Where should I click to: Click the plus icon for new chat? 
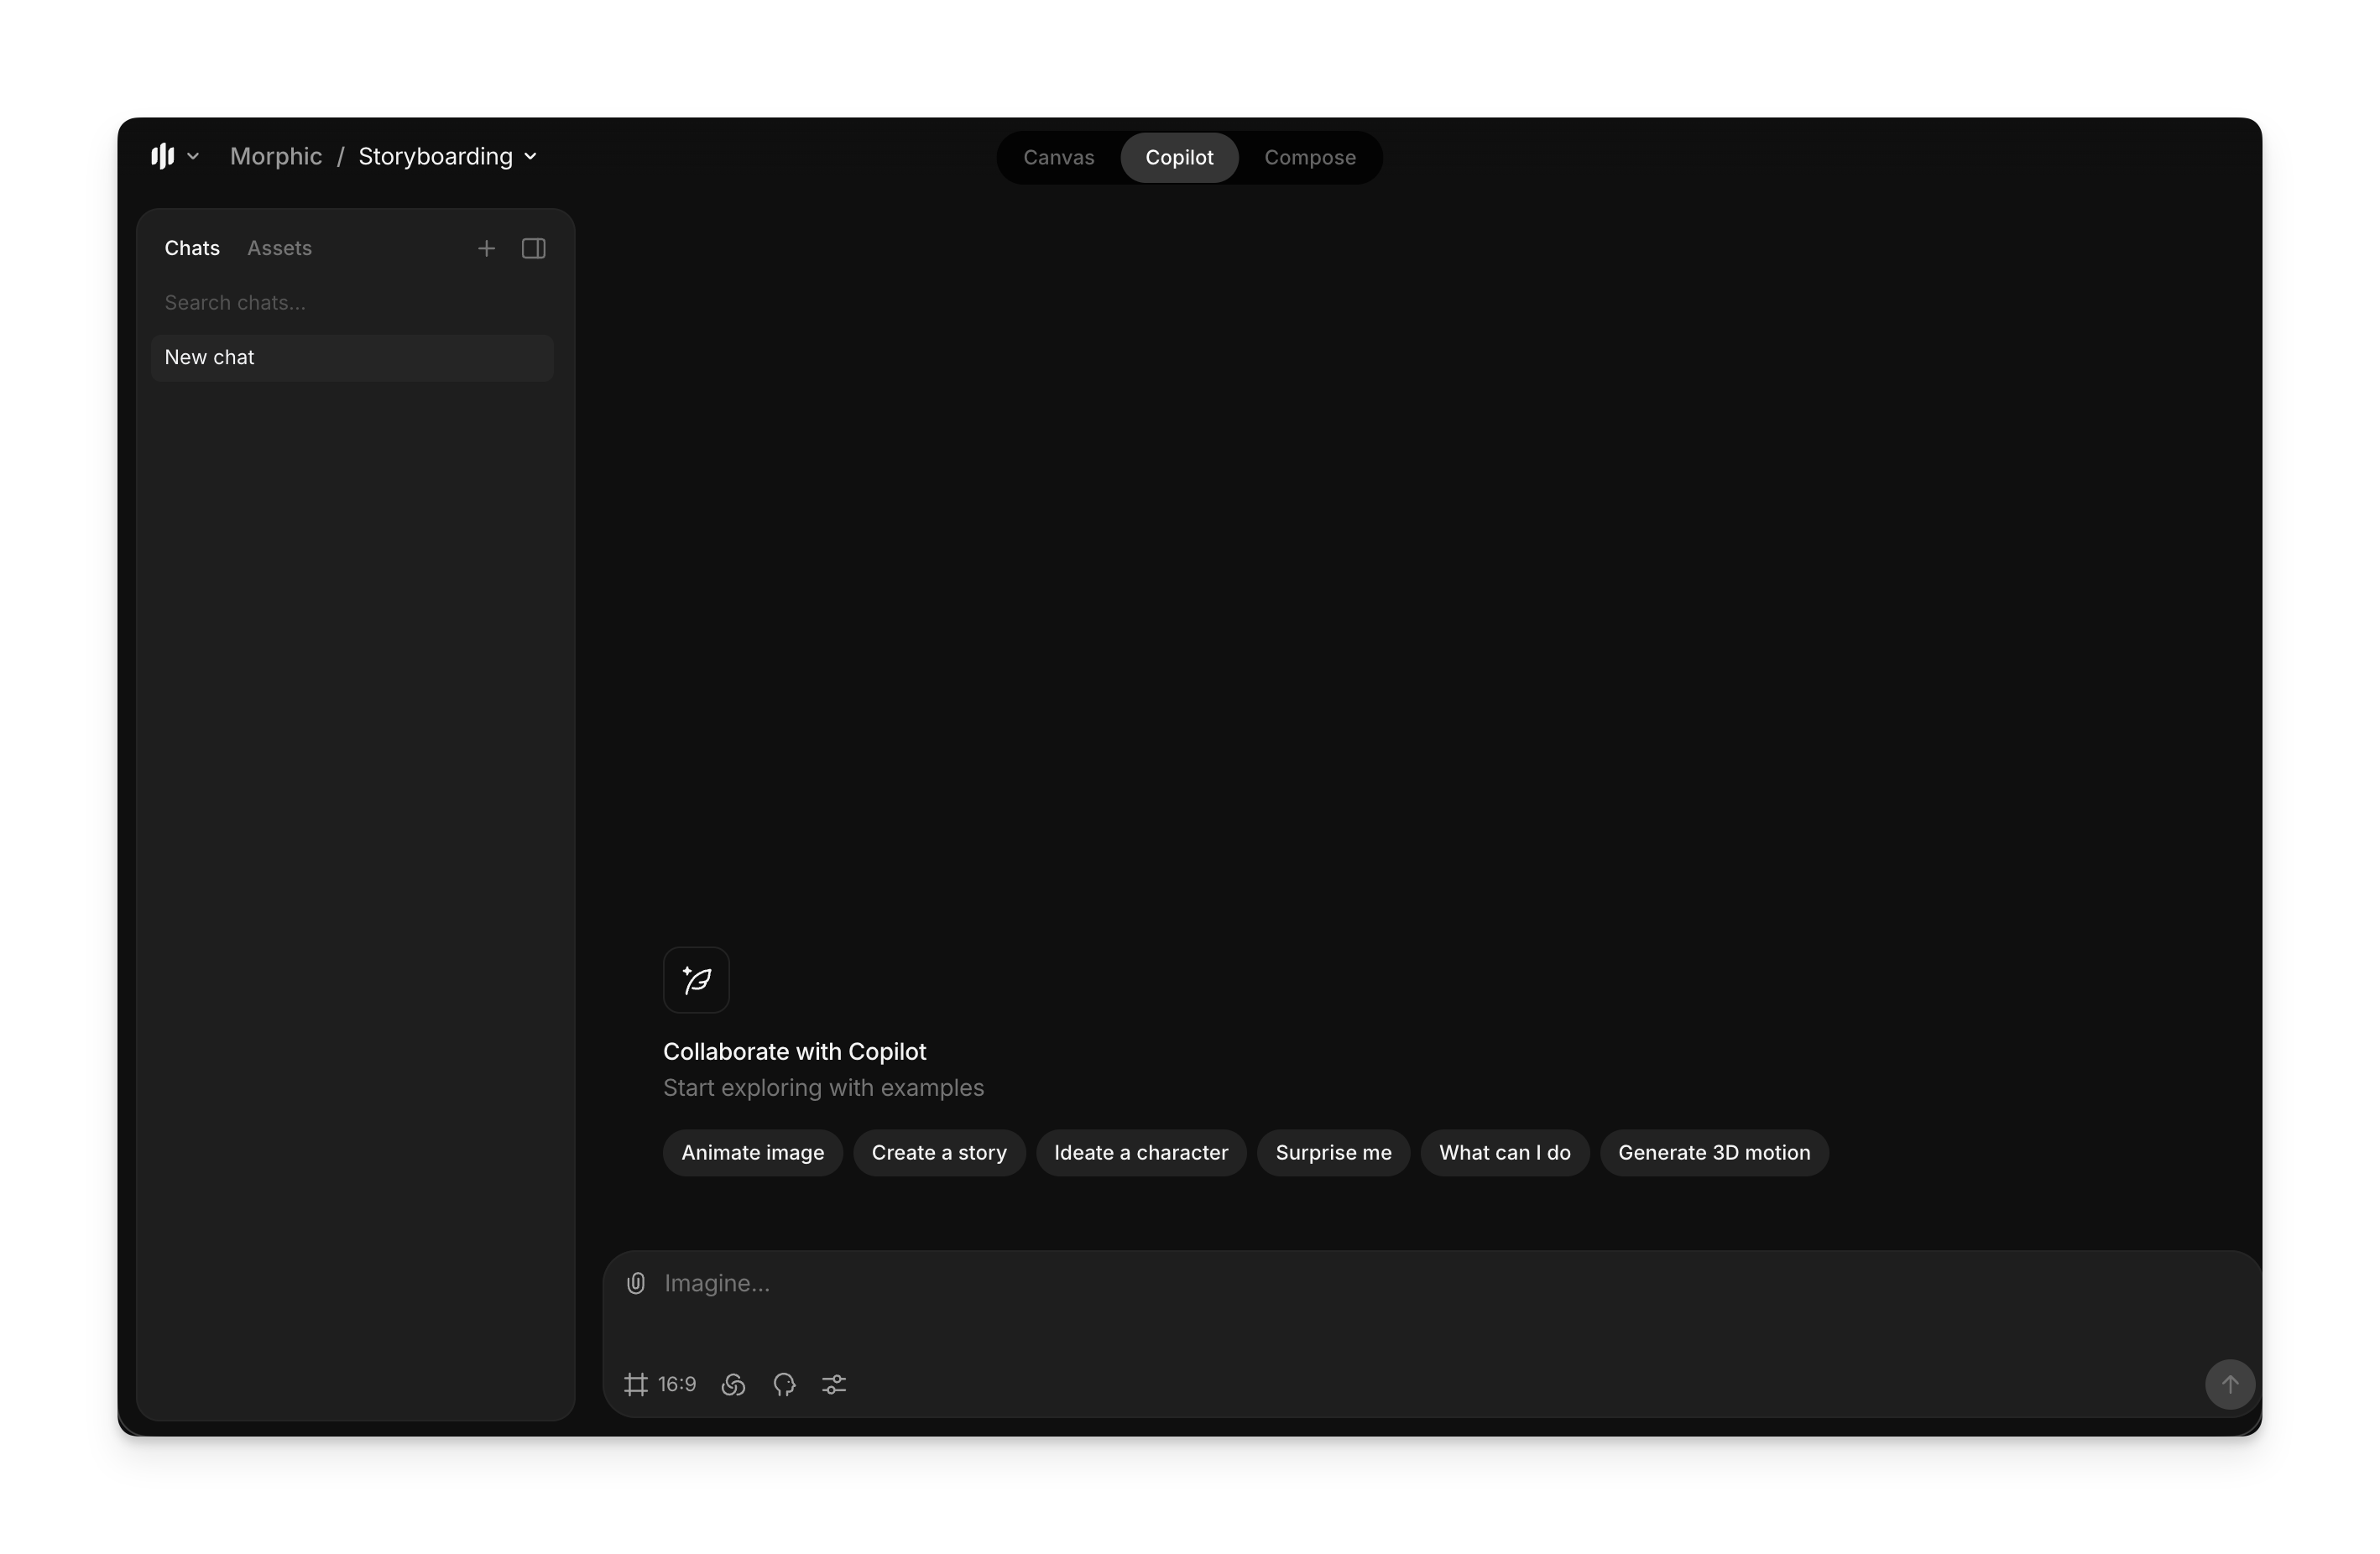486,248
